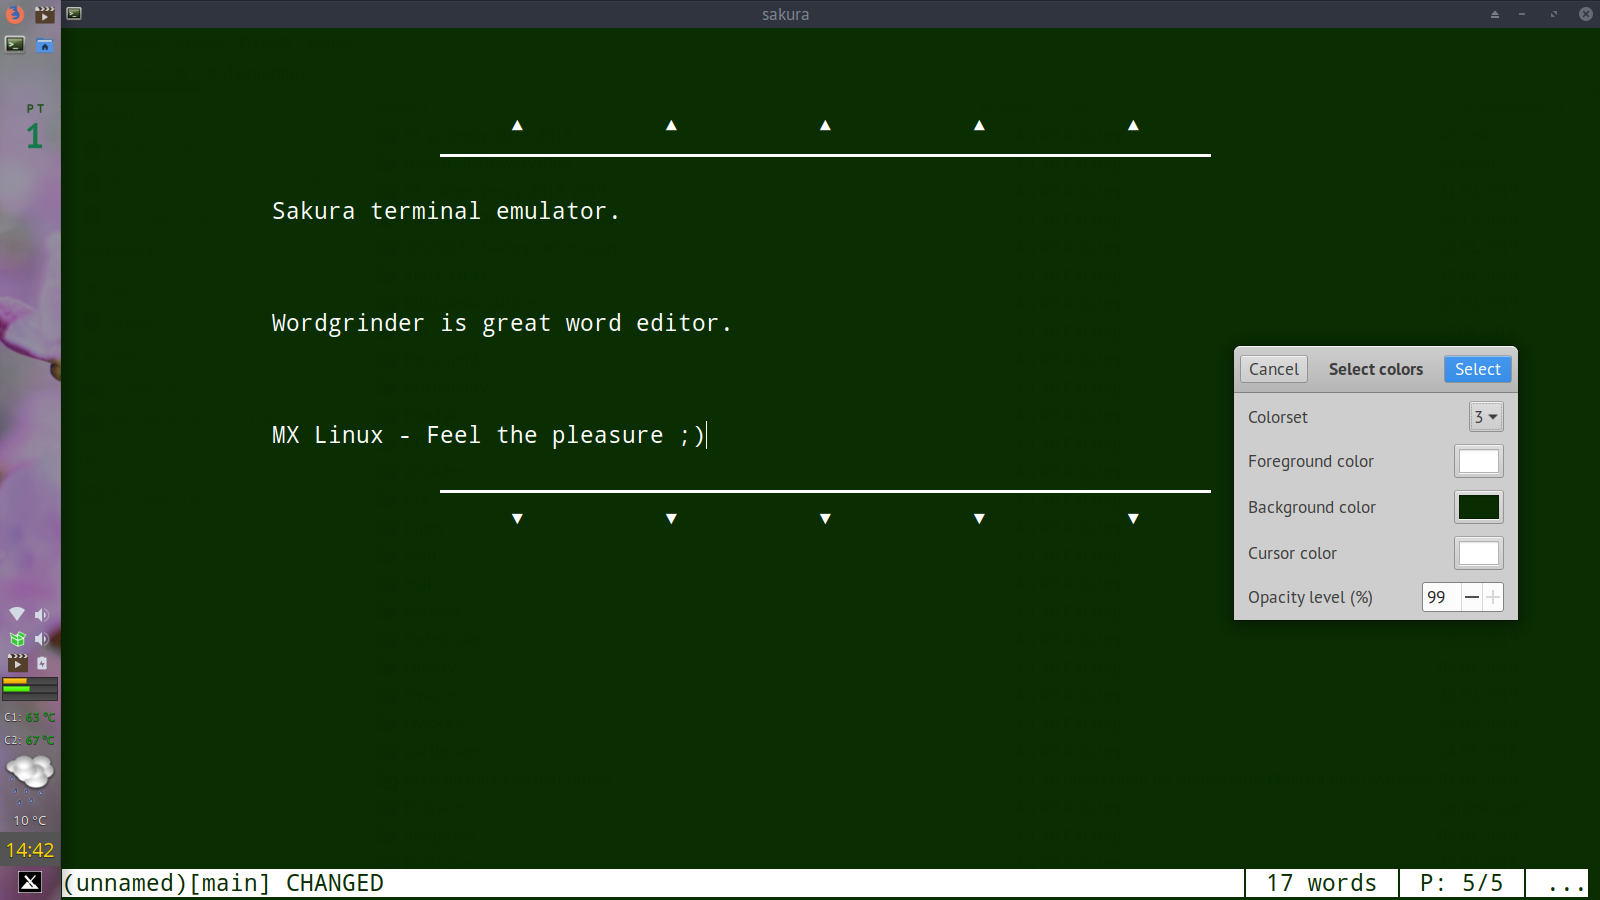Open the 14:42 panel clock
The image size is (1600, 900).
pos(30,850)
